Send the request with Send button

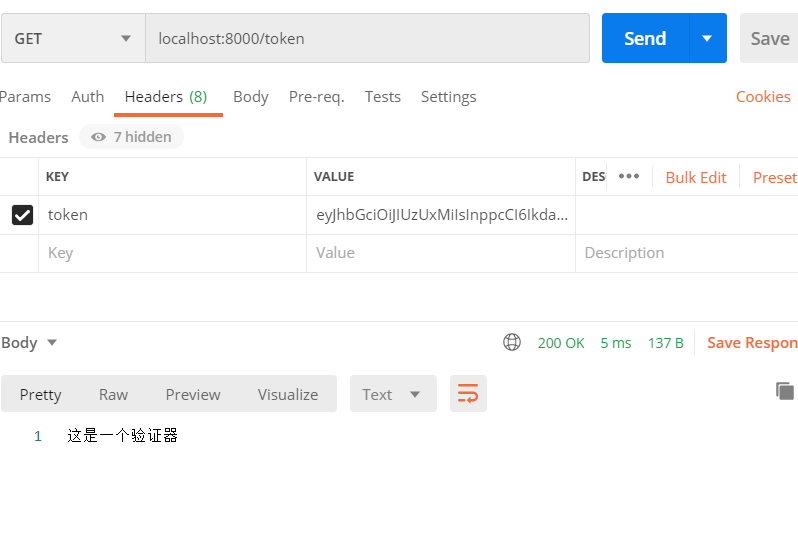click(645, 38)
